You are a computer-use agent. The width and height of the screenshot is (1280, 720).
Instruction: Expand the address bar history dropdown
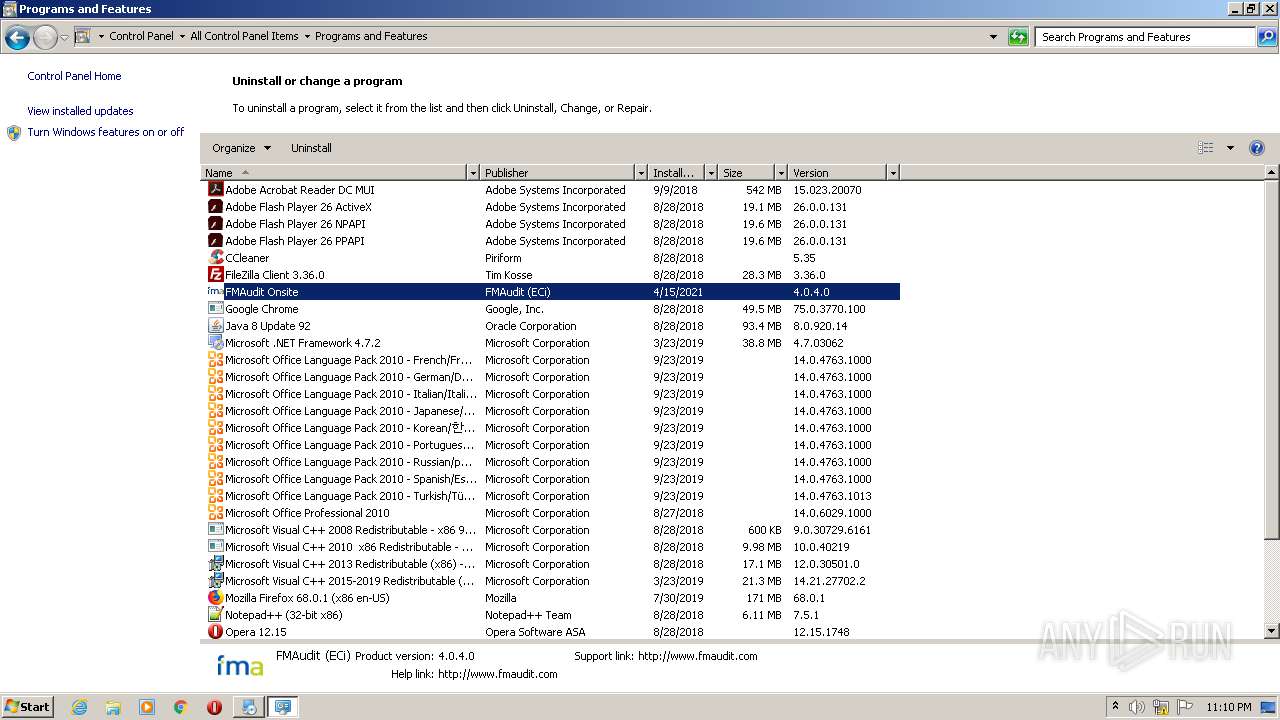click(x=993, y=37)
